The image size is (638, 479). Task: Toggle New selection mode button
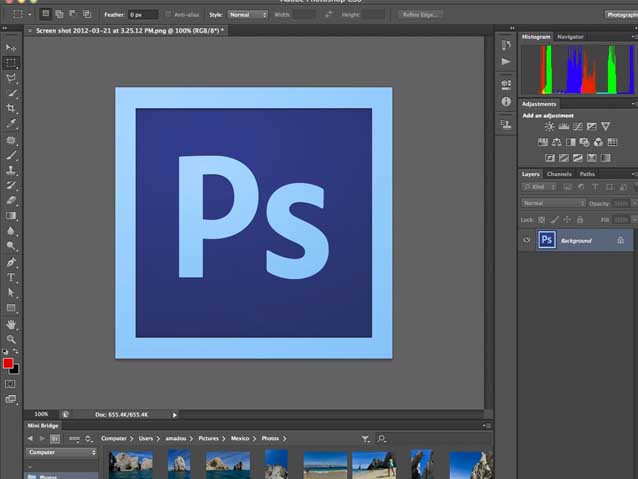(x=46, y=14)
